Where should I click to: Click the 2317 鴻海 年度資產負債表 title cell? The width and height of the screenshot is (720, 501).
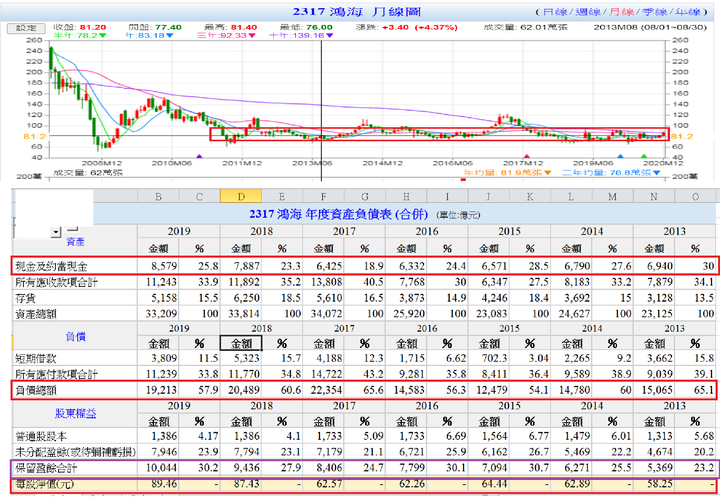tap(365, 214)
